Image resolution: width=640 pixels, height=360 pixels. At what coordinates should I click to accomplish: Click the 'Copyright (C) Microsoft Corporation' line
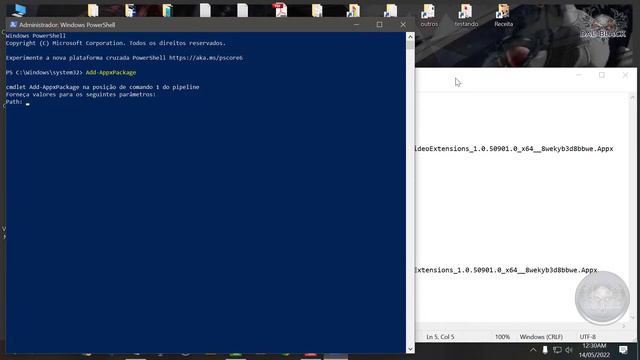pos(116,43)
